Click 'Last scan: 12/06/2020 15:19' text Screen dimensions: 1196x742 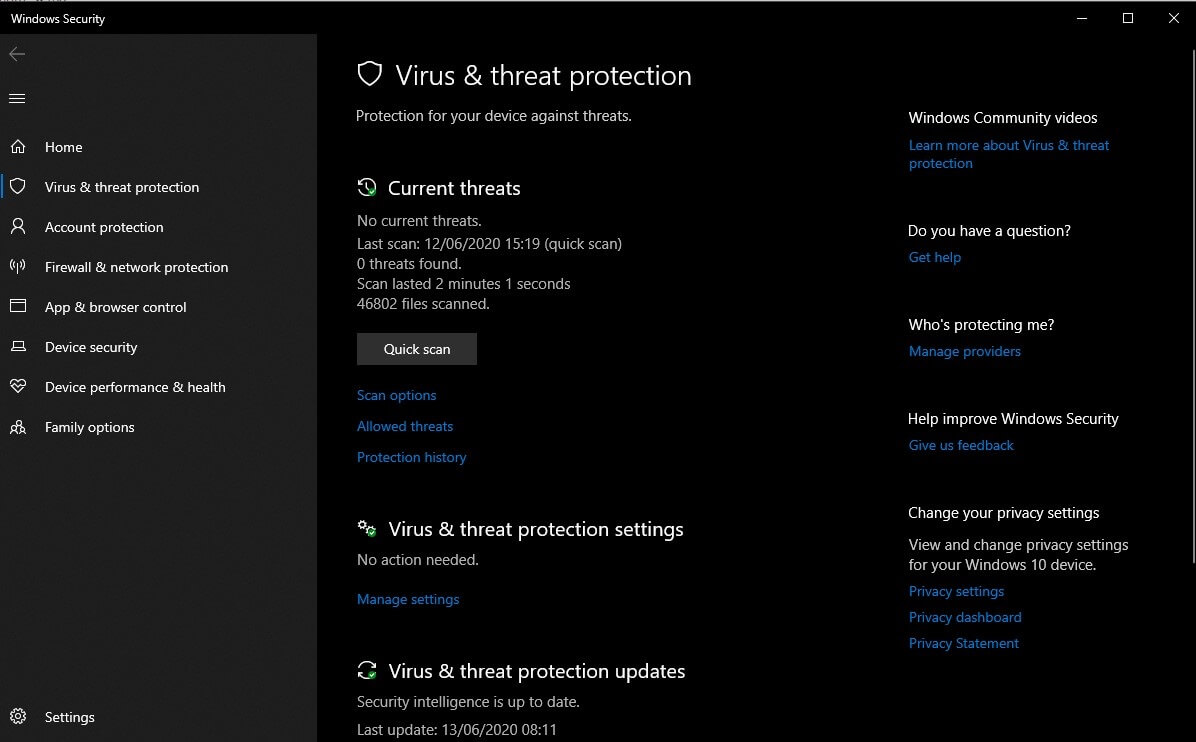[x=448, y=244]
